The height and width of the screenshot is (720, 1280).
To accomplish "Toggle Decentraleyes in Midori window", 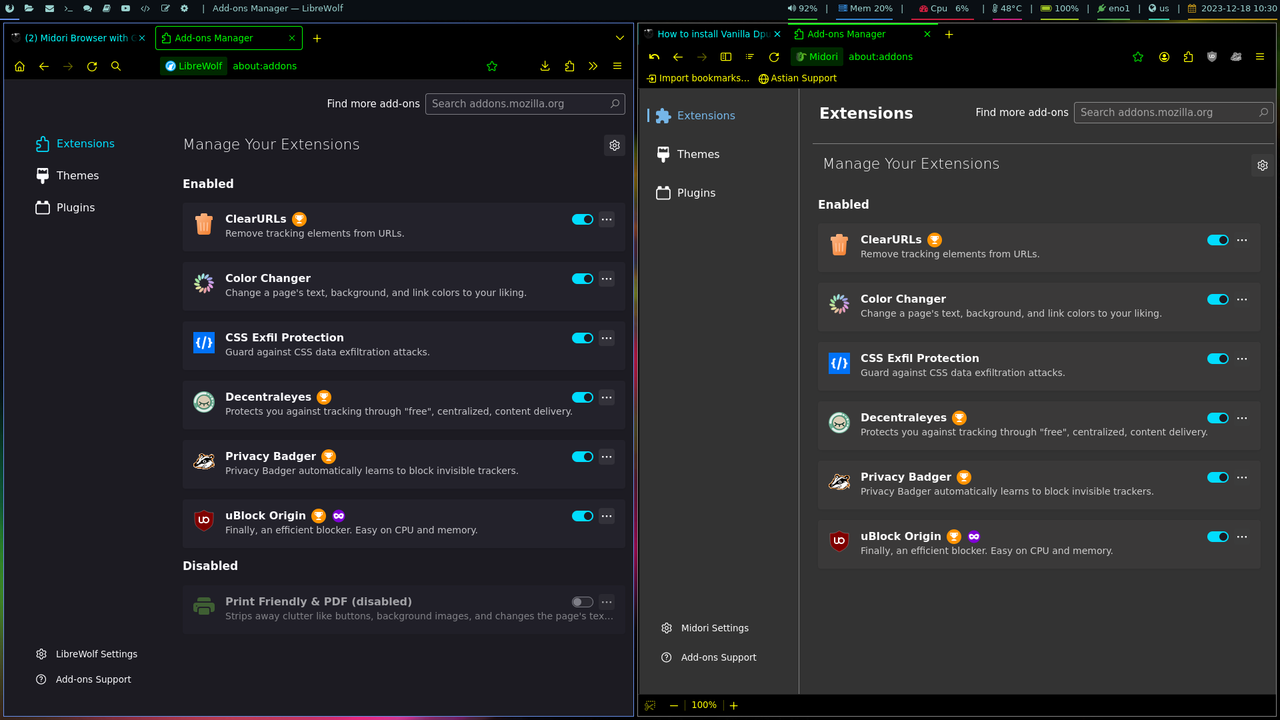I will [x=1217, y=418].
